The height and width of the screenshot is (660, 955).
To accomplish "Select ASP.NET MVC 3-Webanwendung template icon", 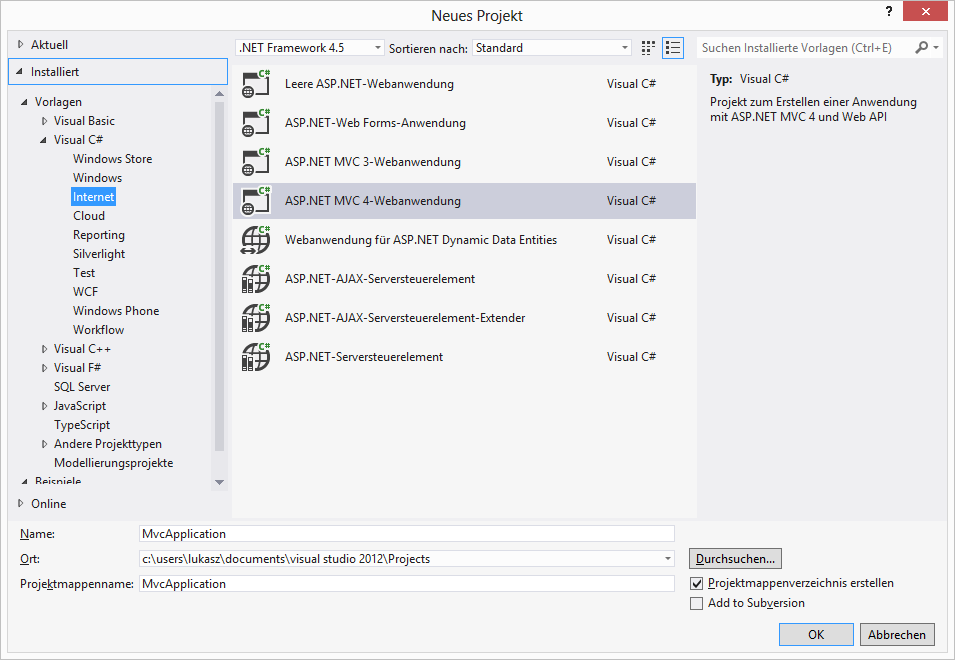I will tap(256, 162).
